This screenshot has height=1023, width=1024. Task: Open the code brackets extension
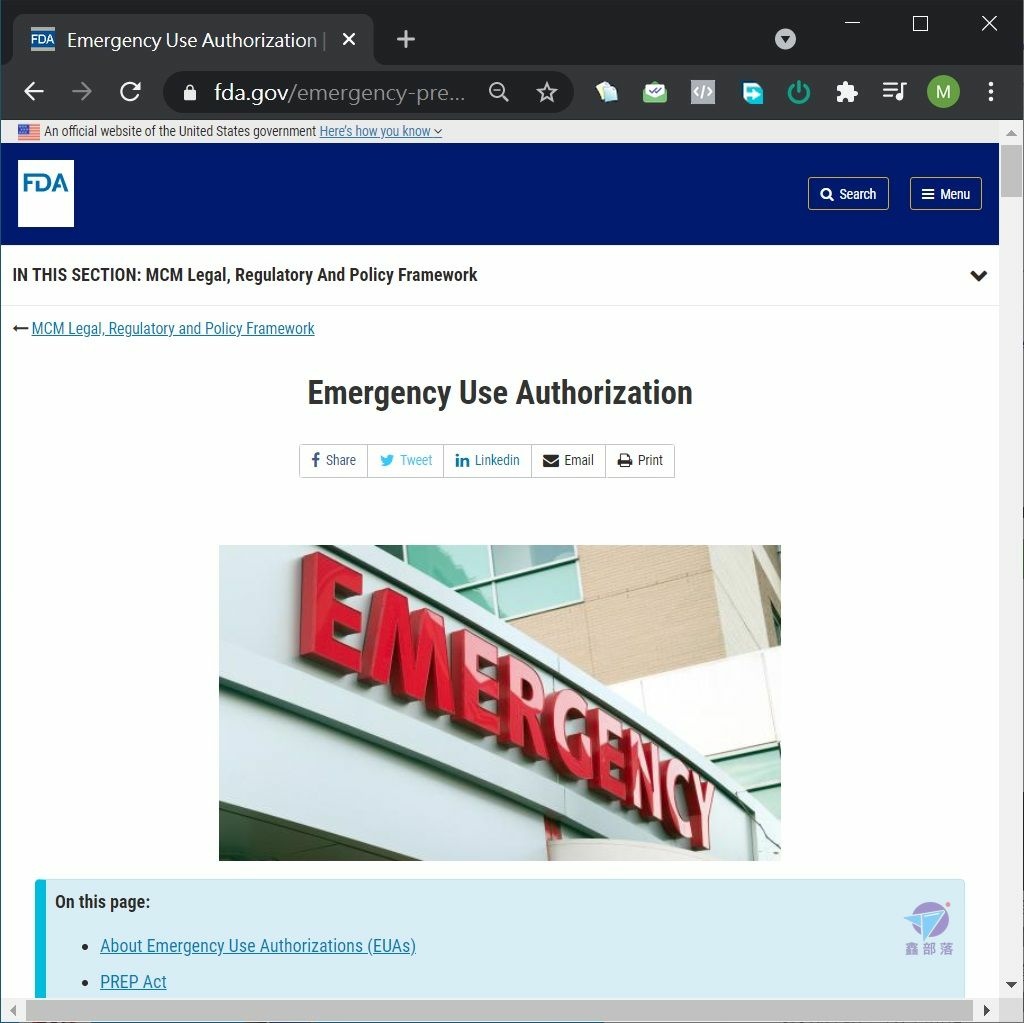point(703,92)
